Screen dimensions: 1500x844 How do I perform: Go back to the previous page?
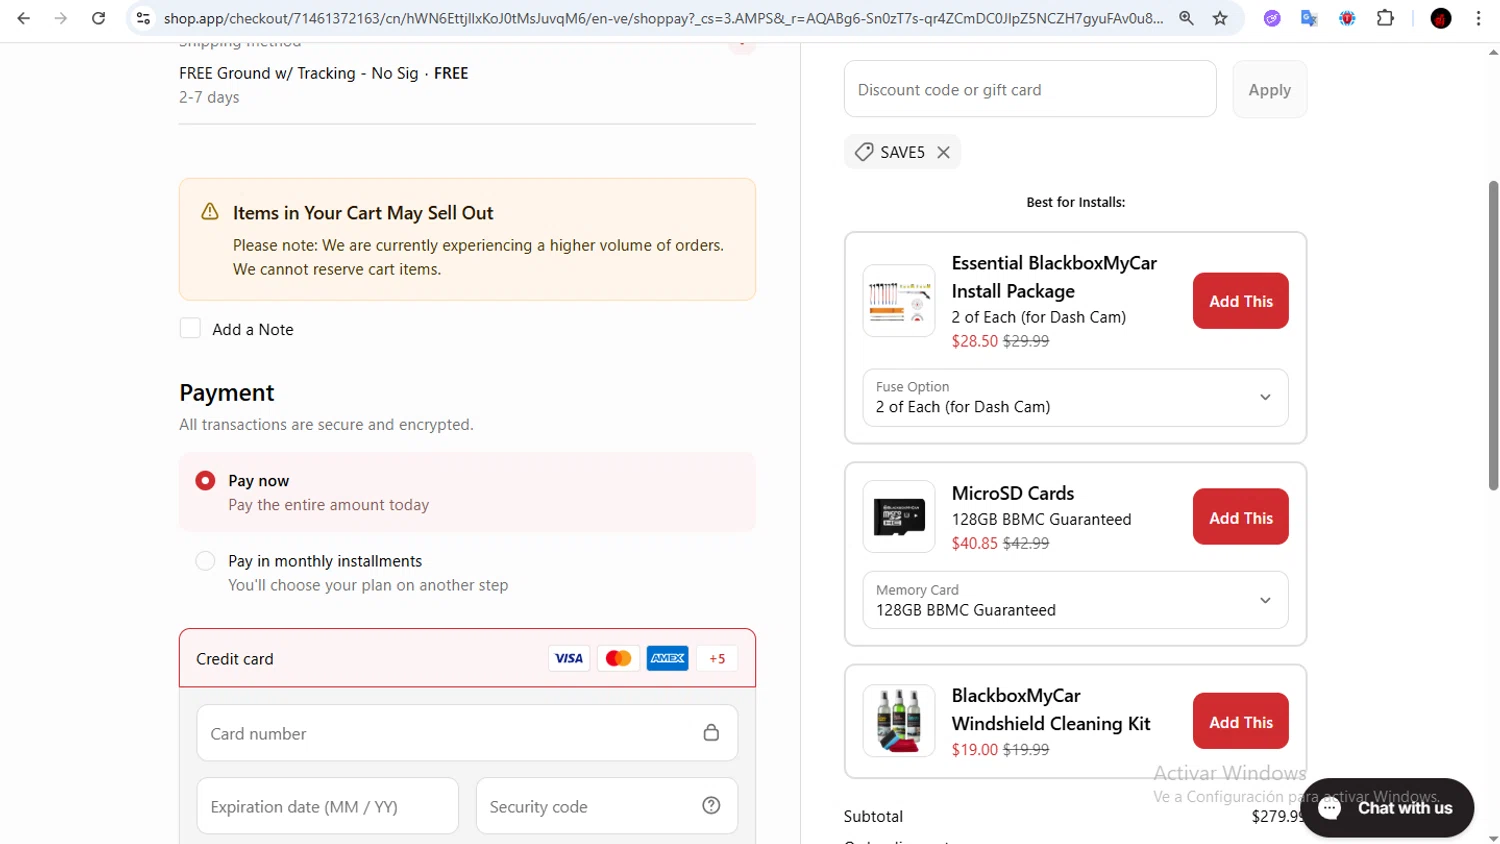[24, 18]
